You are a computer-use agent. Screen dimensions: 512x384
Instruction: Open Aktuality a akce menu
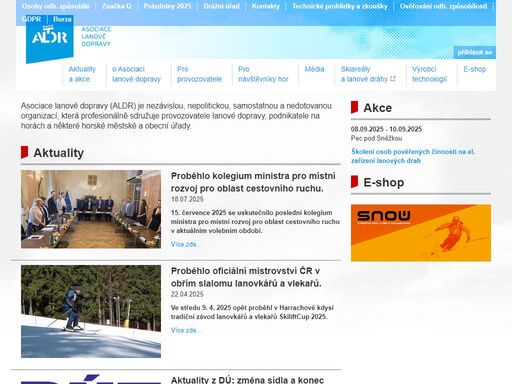[x=82, y=74]
